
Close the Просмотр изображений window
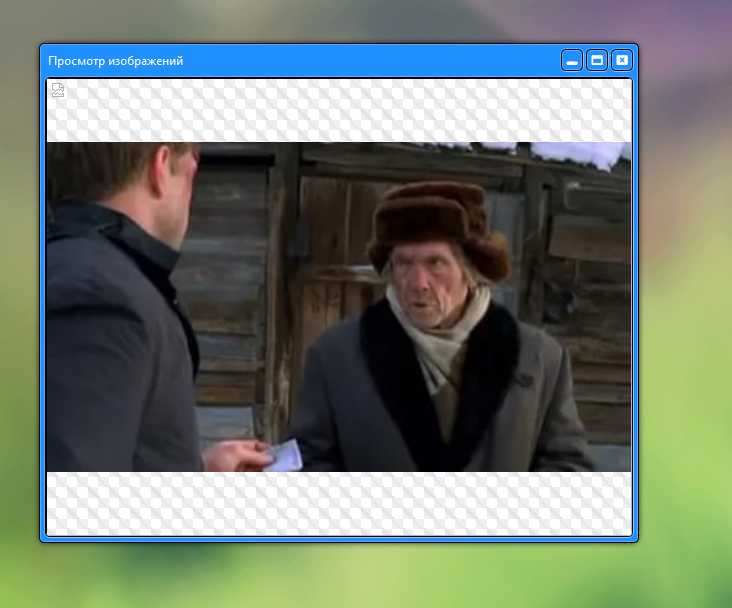pyautogui.click(x=622, y=60)
